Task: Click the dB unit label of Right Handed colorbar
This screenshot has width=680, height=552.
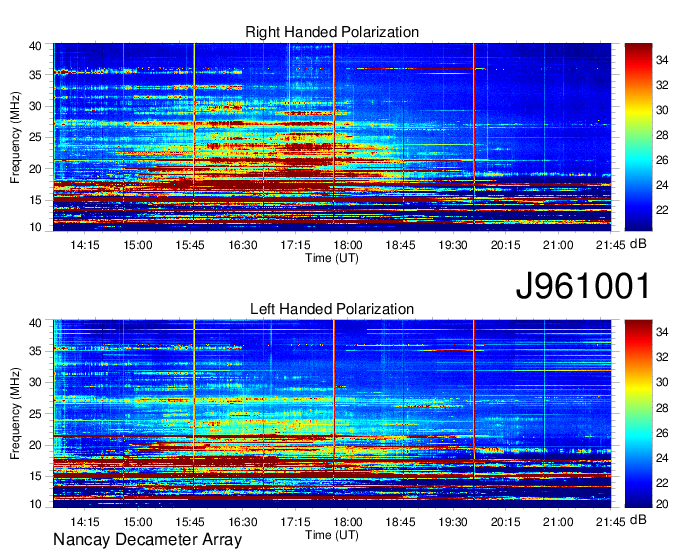Action: (x=638, y=244)
